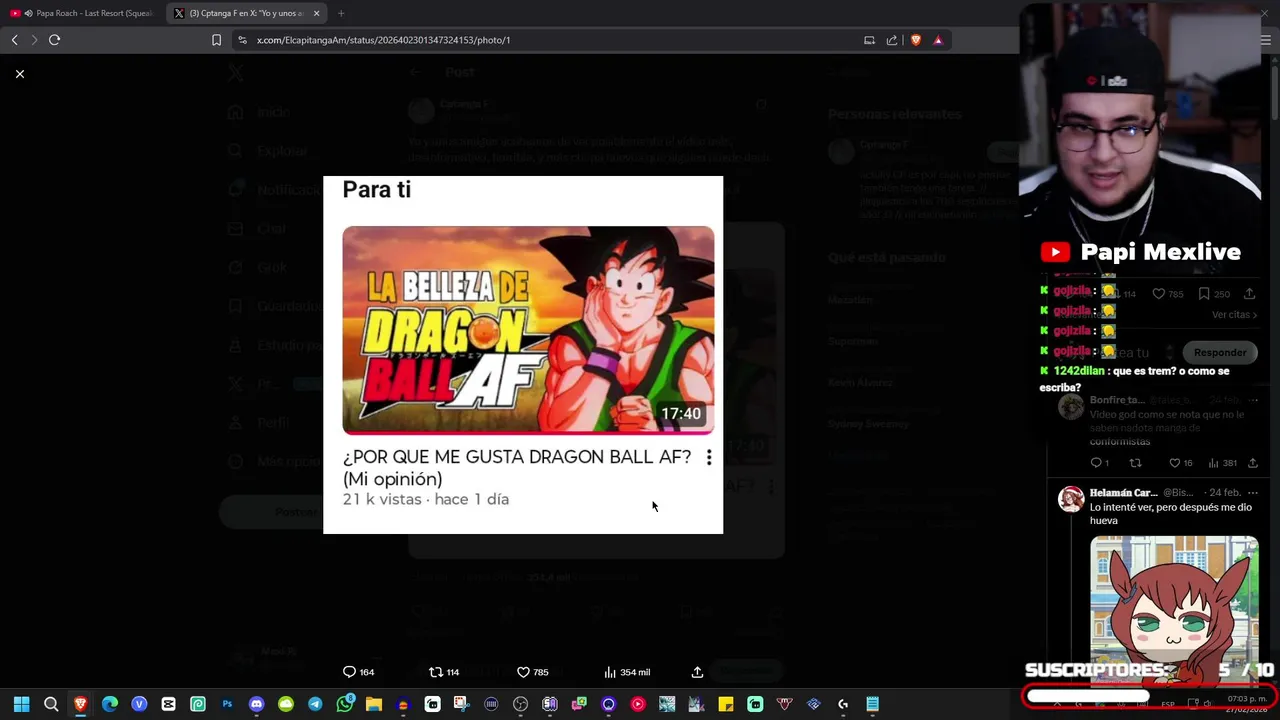
Task: Open Discord from taskbar
Action: 256,704
